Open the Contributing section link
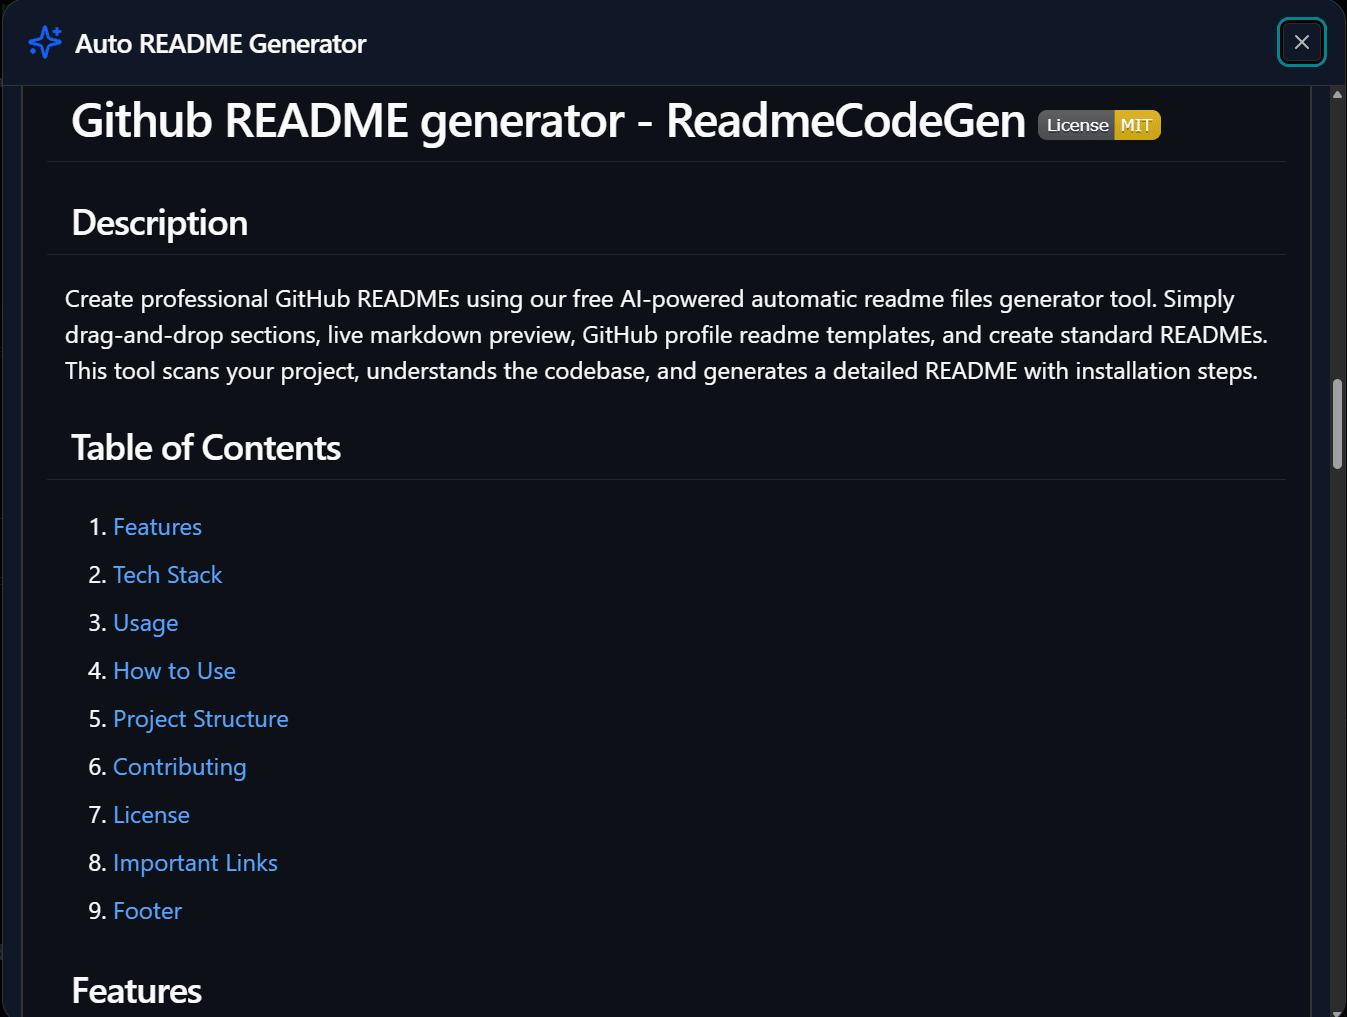Image resolution: width=1347 pixels, height=1017 pixels. [179, 767]
